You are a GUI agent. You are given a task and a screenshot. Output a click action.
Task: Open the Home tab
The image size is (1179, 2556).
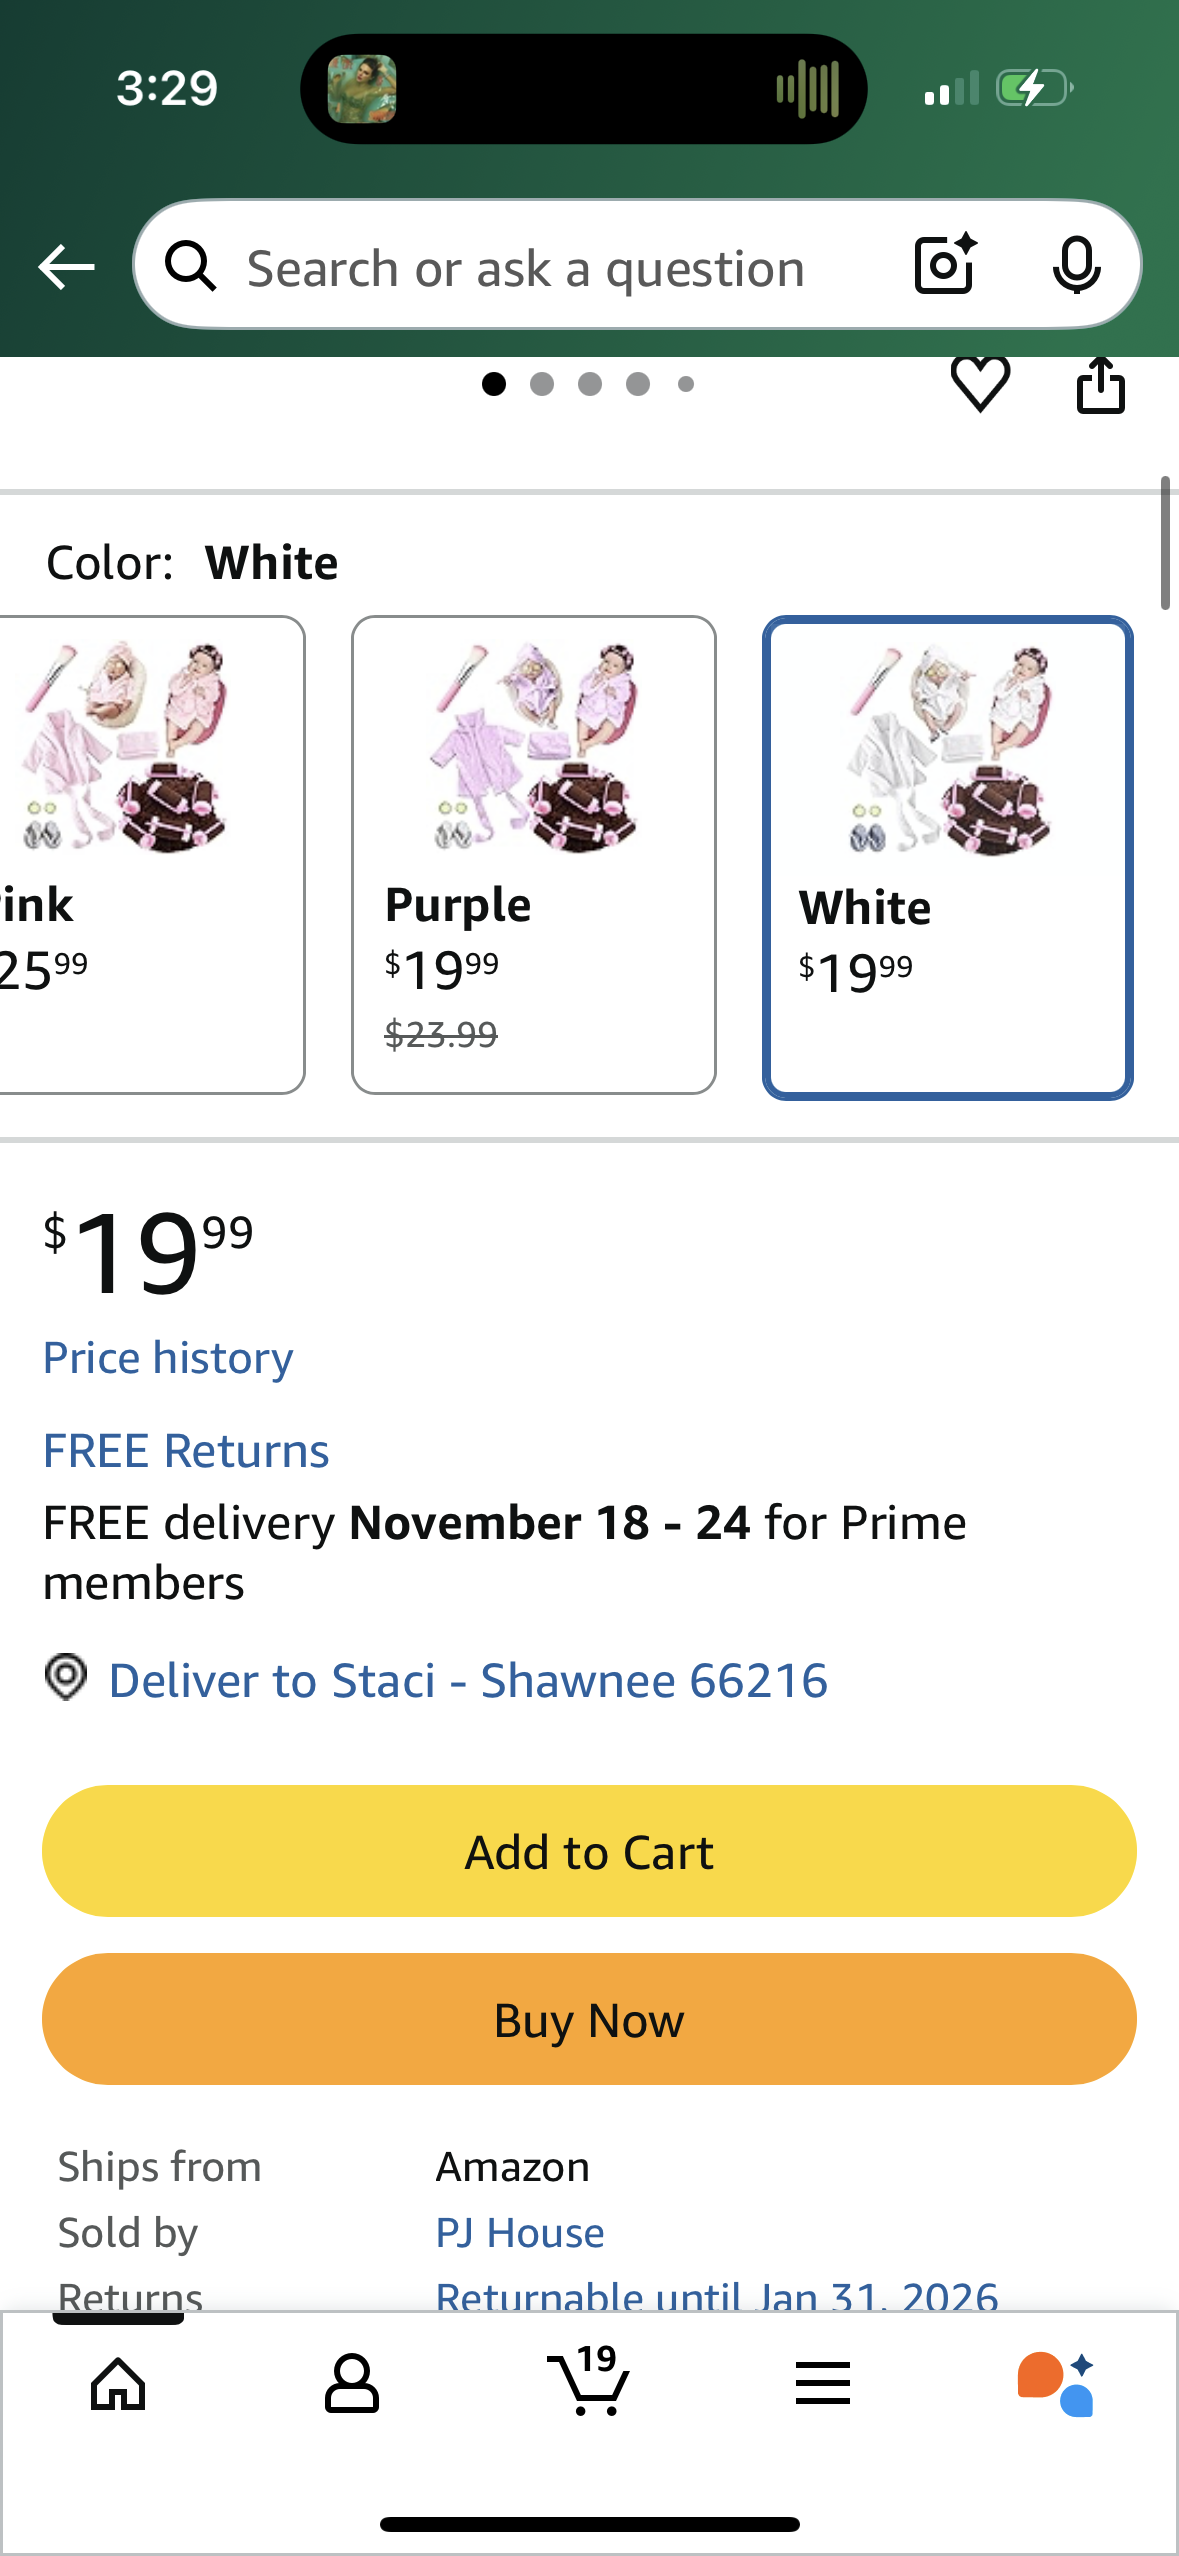(118, 2384)
